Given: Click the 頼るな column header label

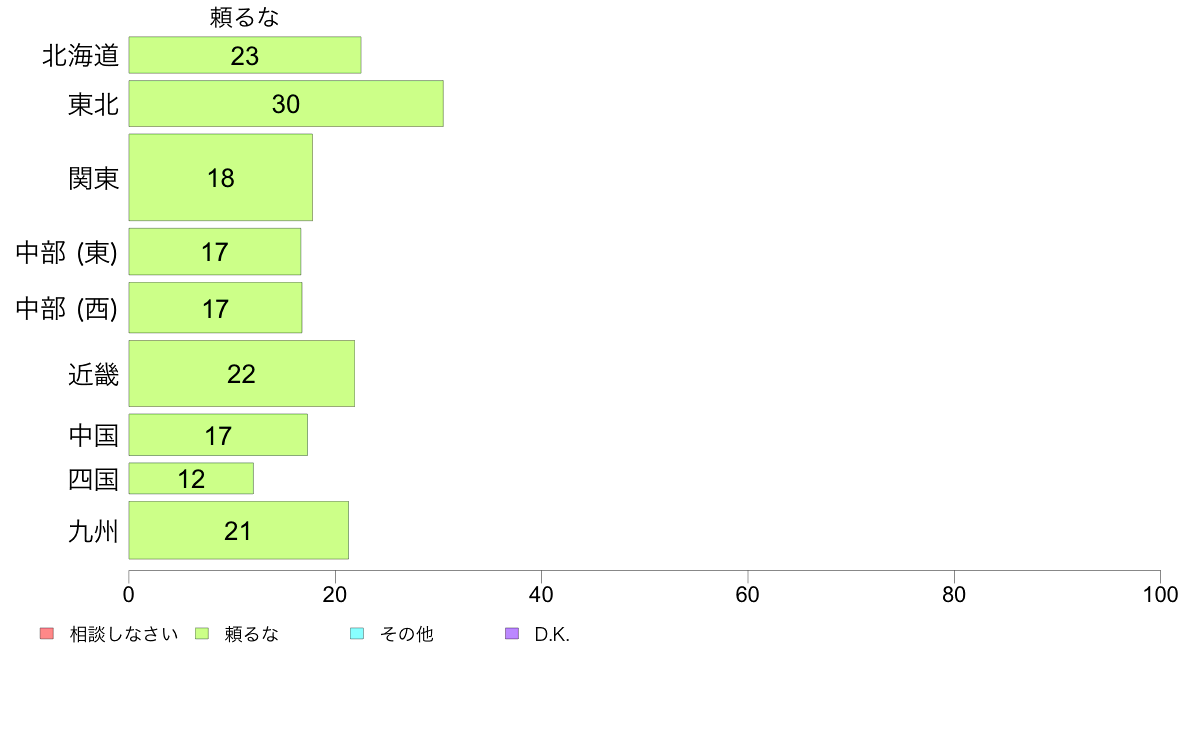Looking at the screenshot, I should click(245, 17).
